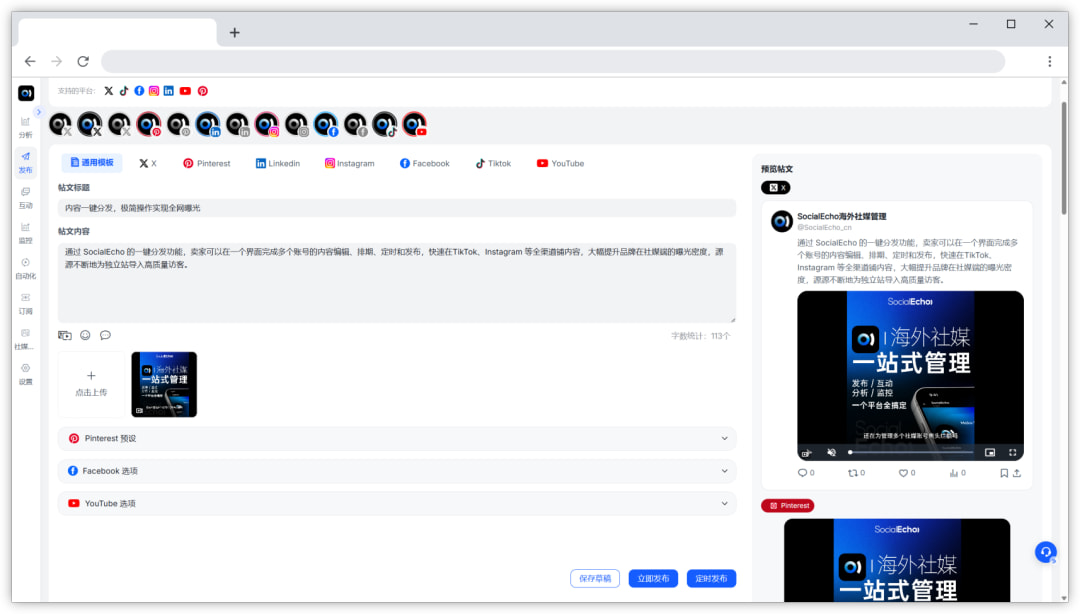Toggle the highlighted Facebook account avatar
Image resolution: width=1080 pixels, height=614 pixels.
pos(326,125)
